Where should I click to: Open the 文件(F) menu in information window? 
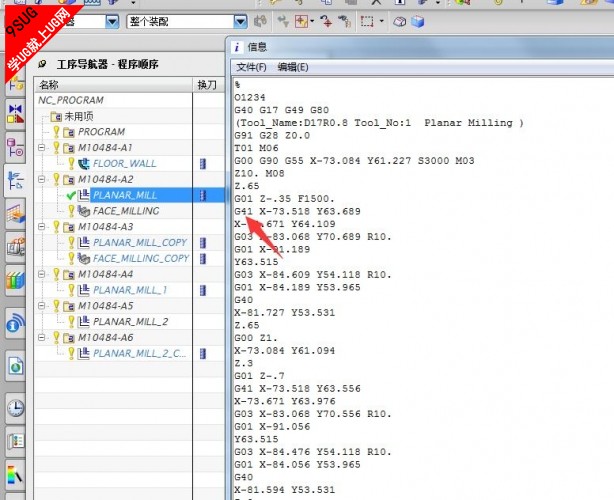coord(251,67)
